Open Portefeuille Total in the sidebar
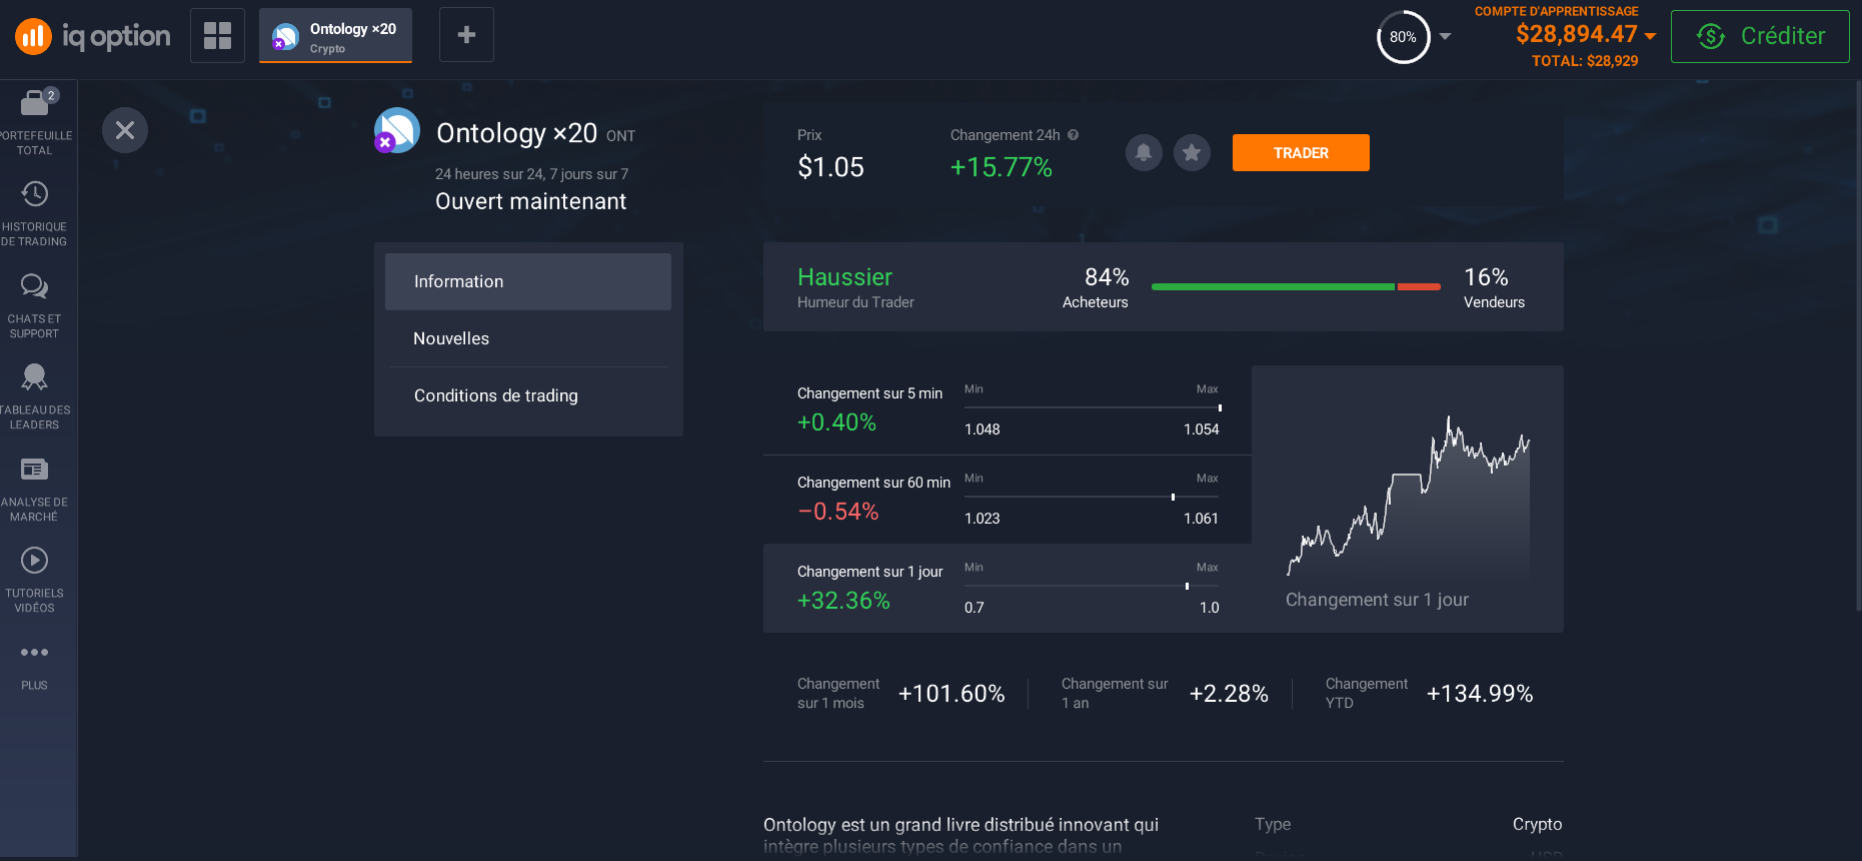The width and height of the screenshot is (1862, 861). coord(35,123)
